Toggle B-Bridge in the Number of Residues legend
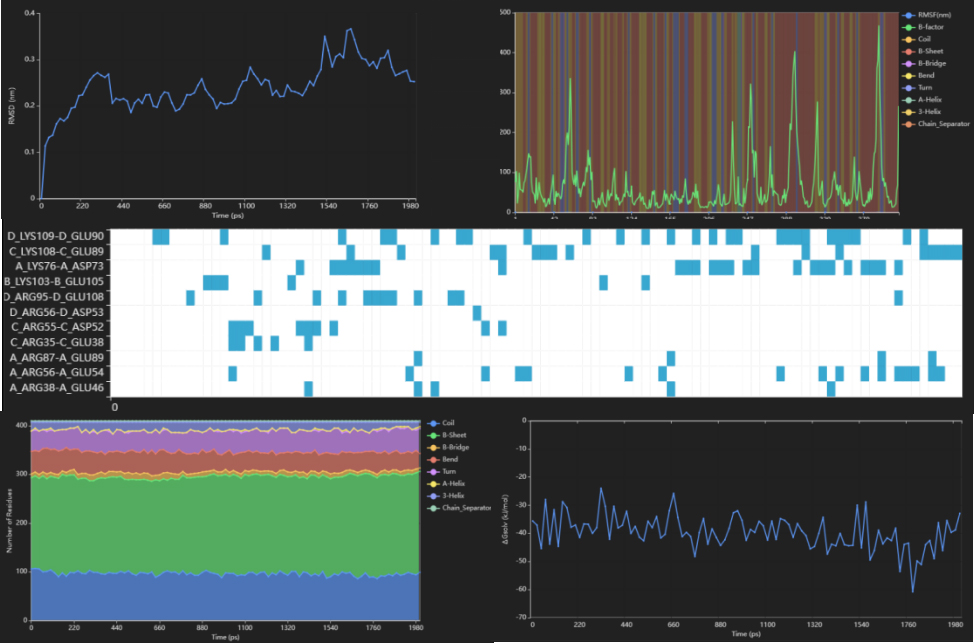974x644 pixels. point(448,447)
